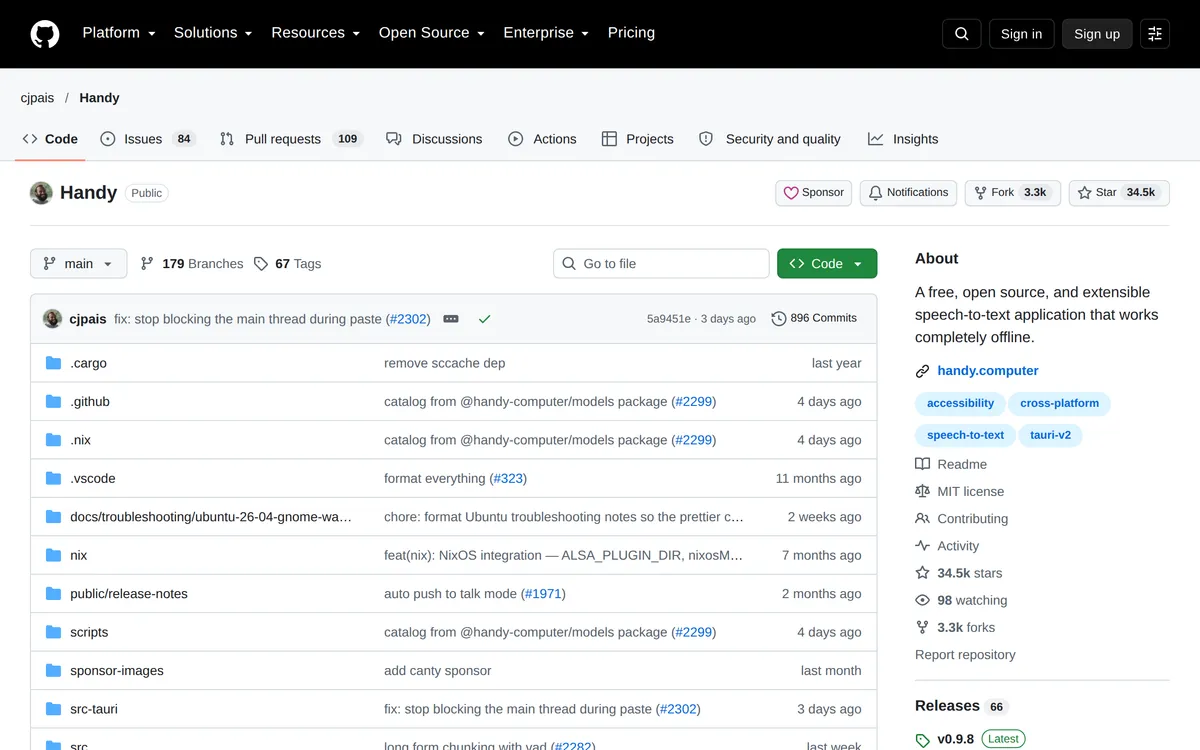
Task: Open the green Code dropdown button
Action: (x=827, y=264)
